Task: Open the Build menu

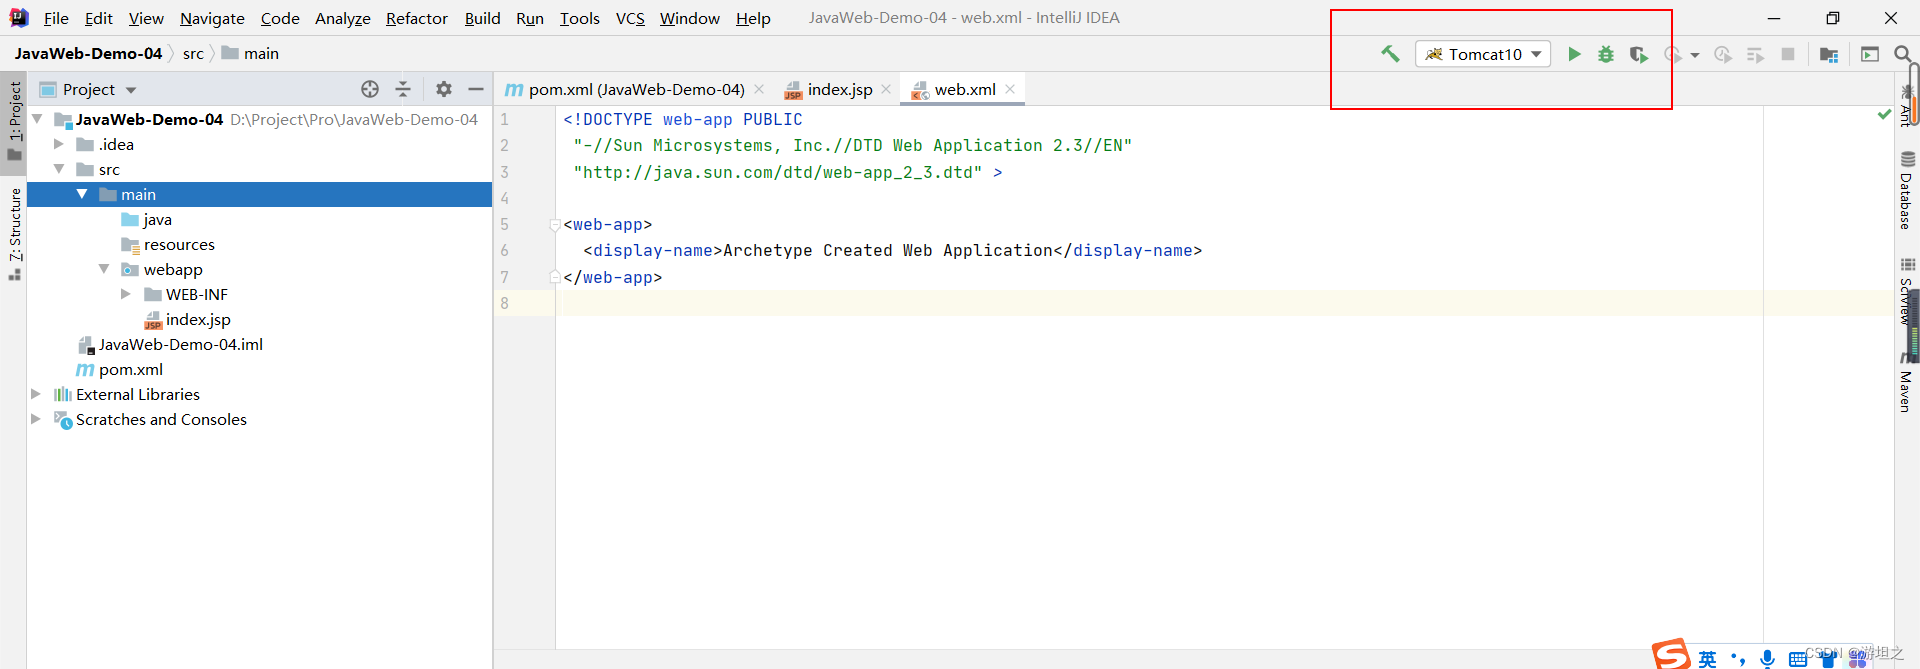Action: 482,18
